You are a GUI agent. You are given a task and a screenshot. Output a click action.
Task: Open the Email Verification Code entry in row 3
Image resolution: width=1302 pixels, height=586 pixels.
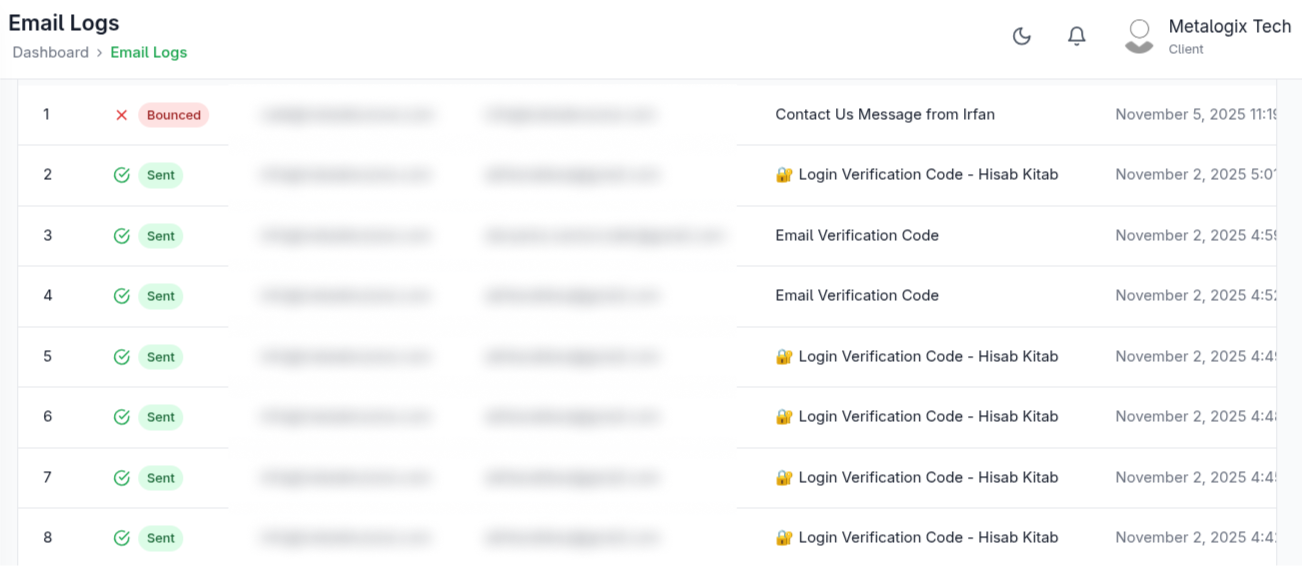(857, 235)
